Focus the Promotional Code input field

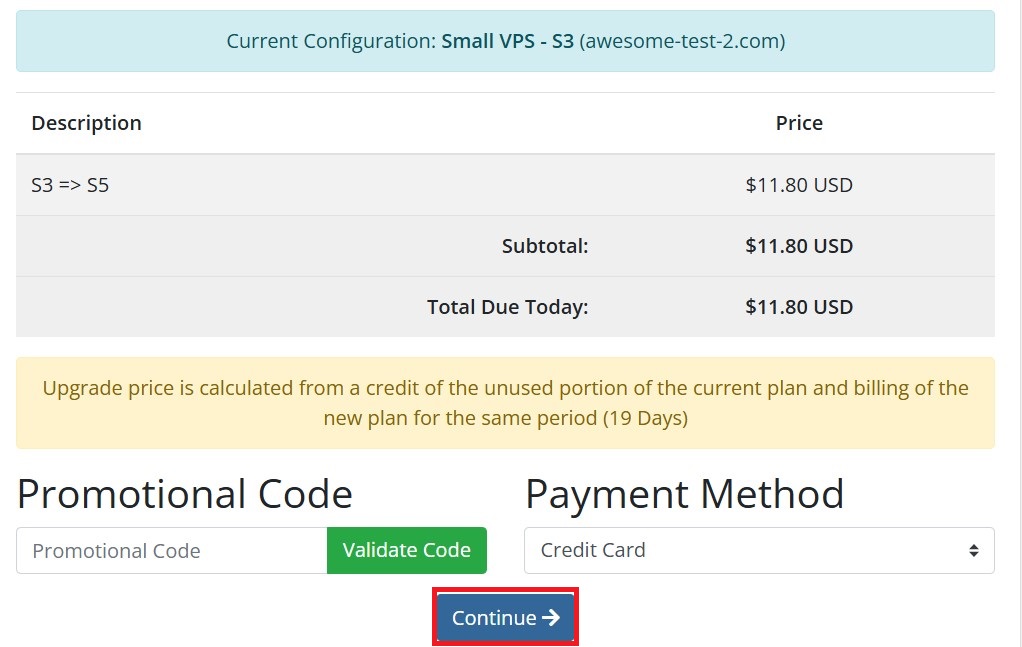pyautogui.click(x=171, y=550)
